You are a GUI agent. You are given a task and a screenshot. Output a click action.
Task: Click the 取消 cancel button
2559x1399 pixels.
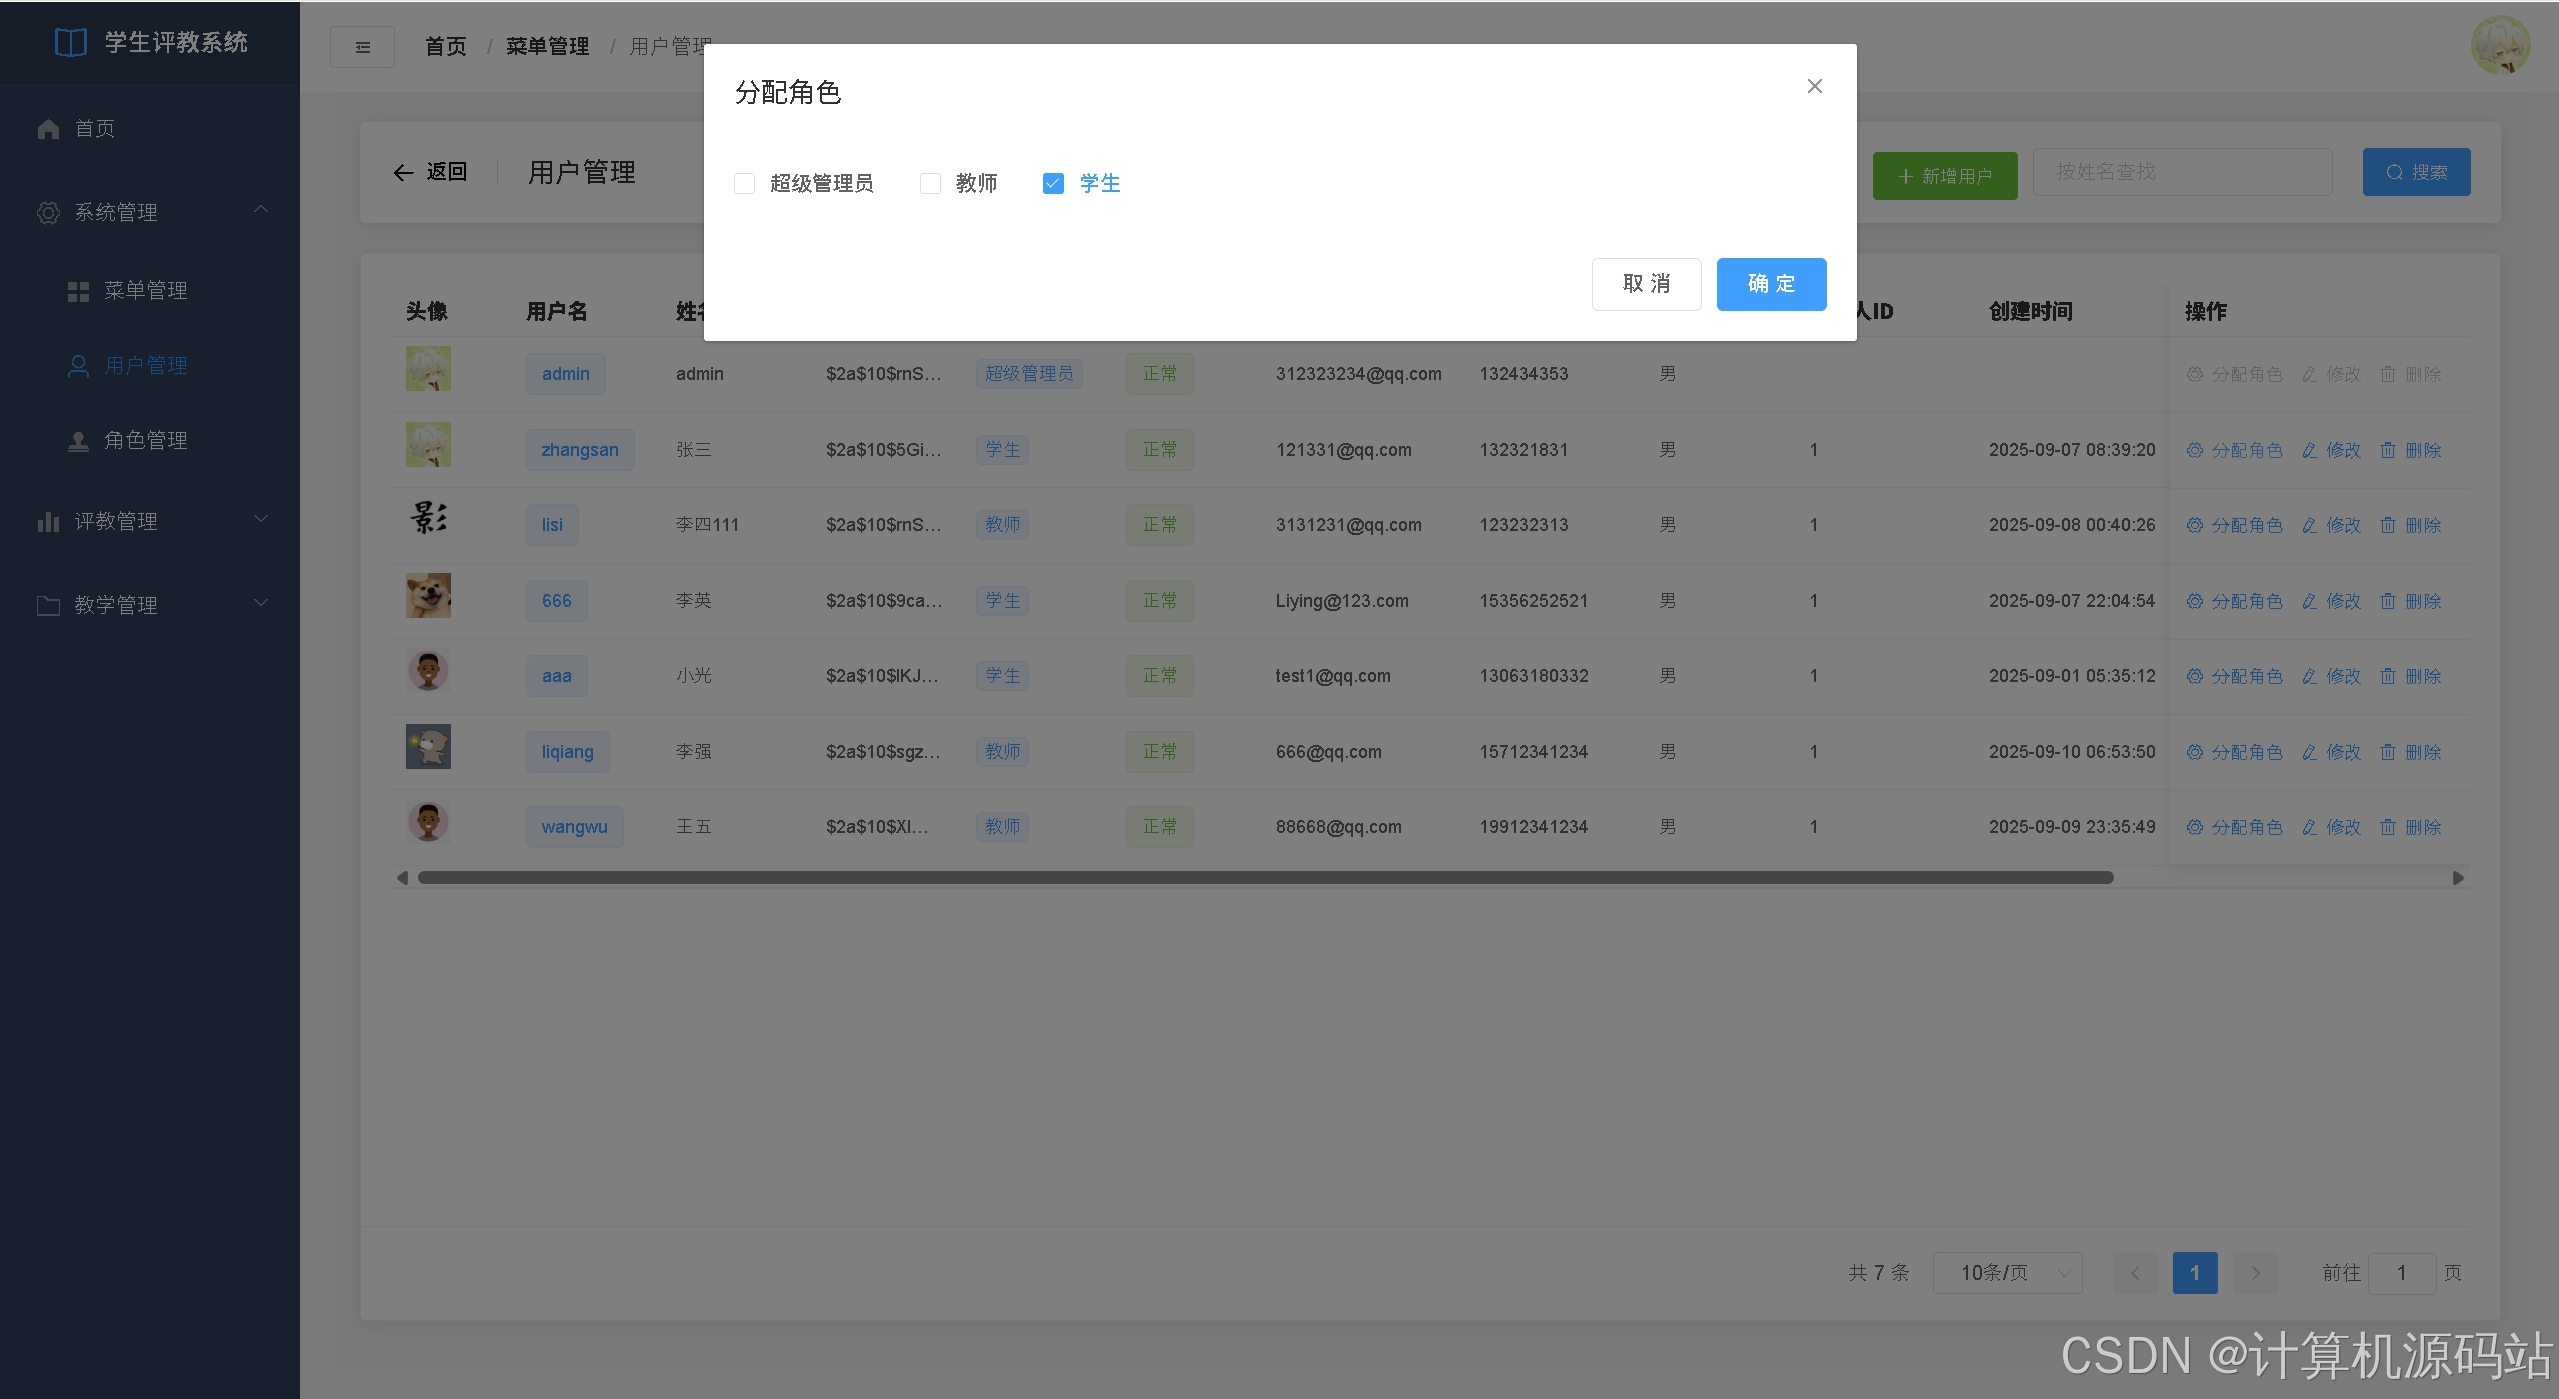pyautogui.click(x=1646, y=284)
